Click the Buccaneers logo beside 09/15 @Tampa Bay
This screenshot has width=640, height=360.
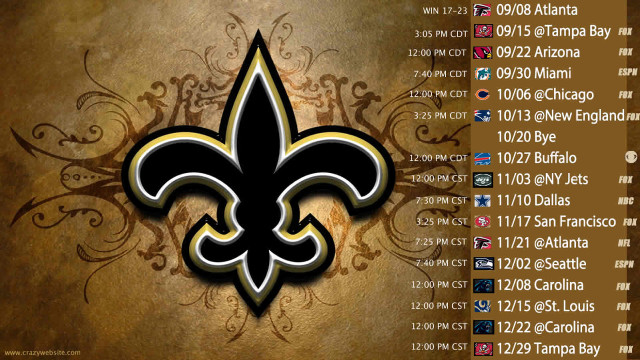click(x=482, y=31)
